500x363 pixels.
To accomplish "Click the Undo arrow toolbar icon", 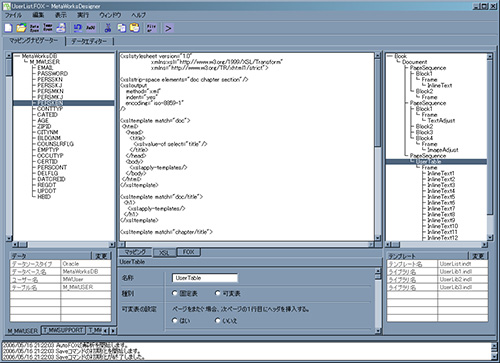I will point(78,28).
